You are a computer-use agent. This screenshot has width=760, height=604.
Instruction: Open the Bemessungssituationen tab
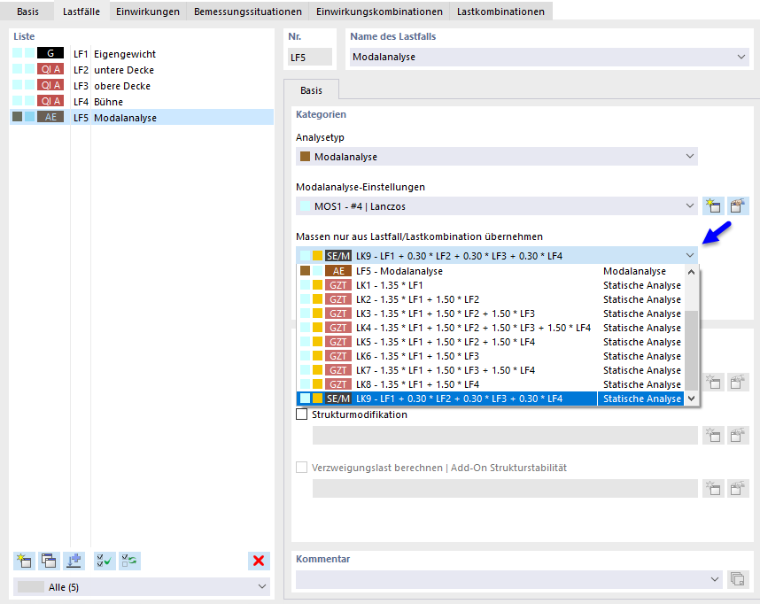pos(248,11)
